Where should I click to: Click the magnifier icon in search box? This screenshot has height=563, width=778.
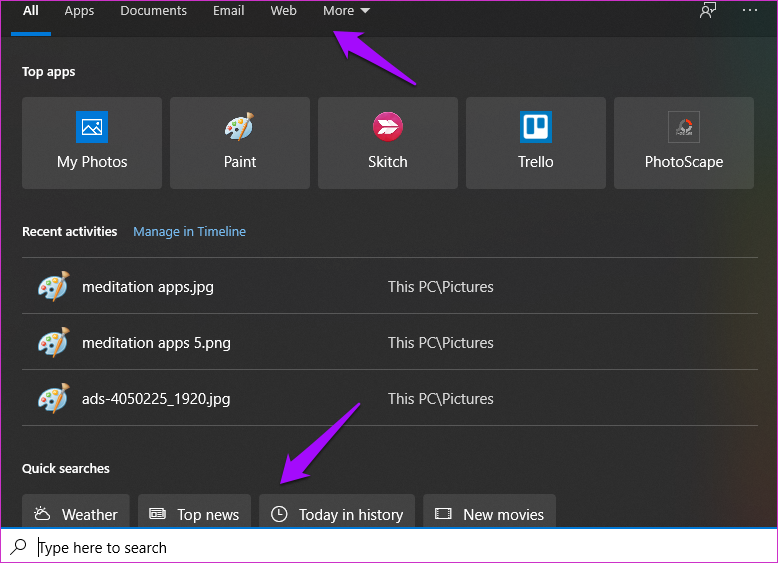[x=19, y=547]
